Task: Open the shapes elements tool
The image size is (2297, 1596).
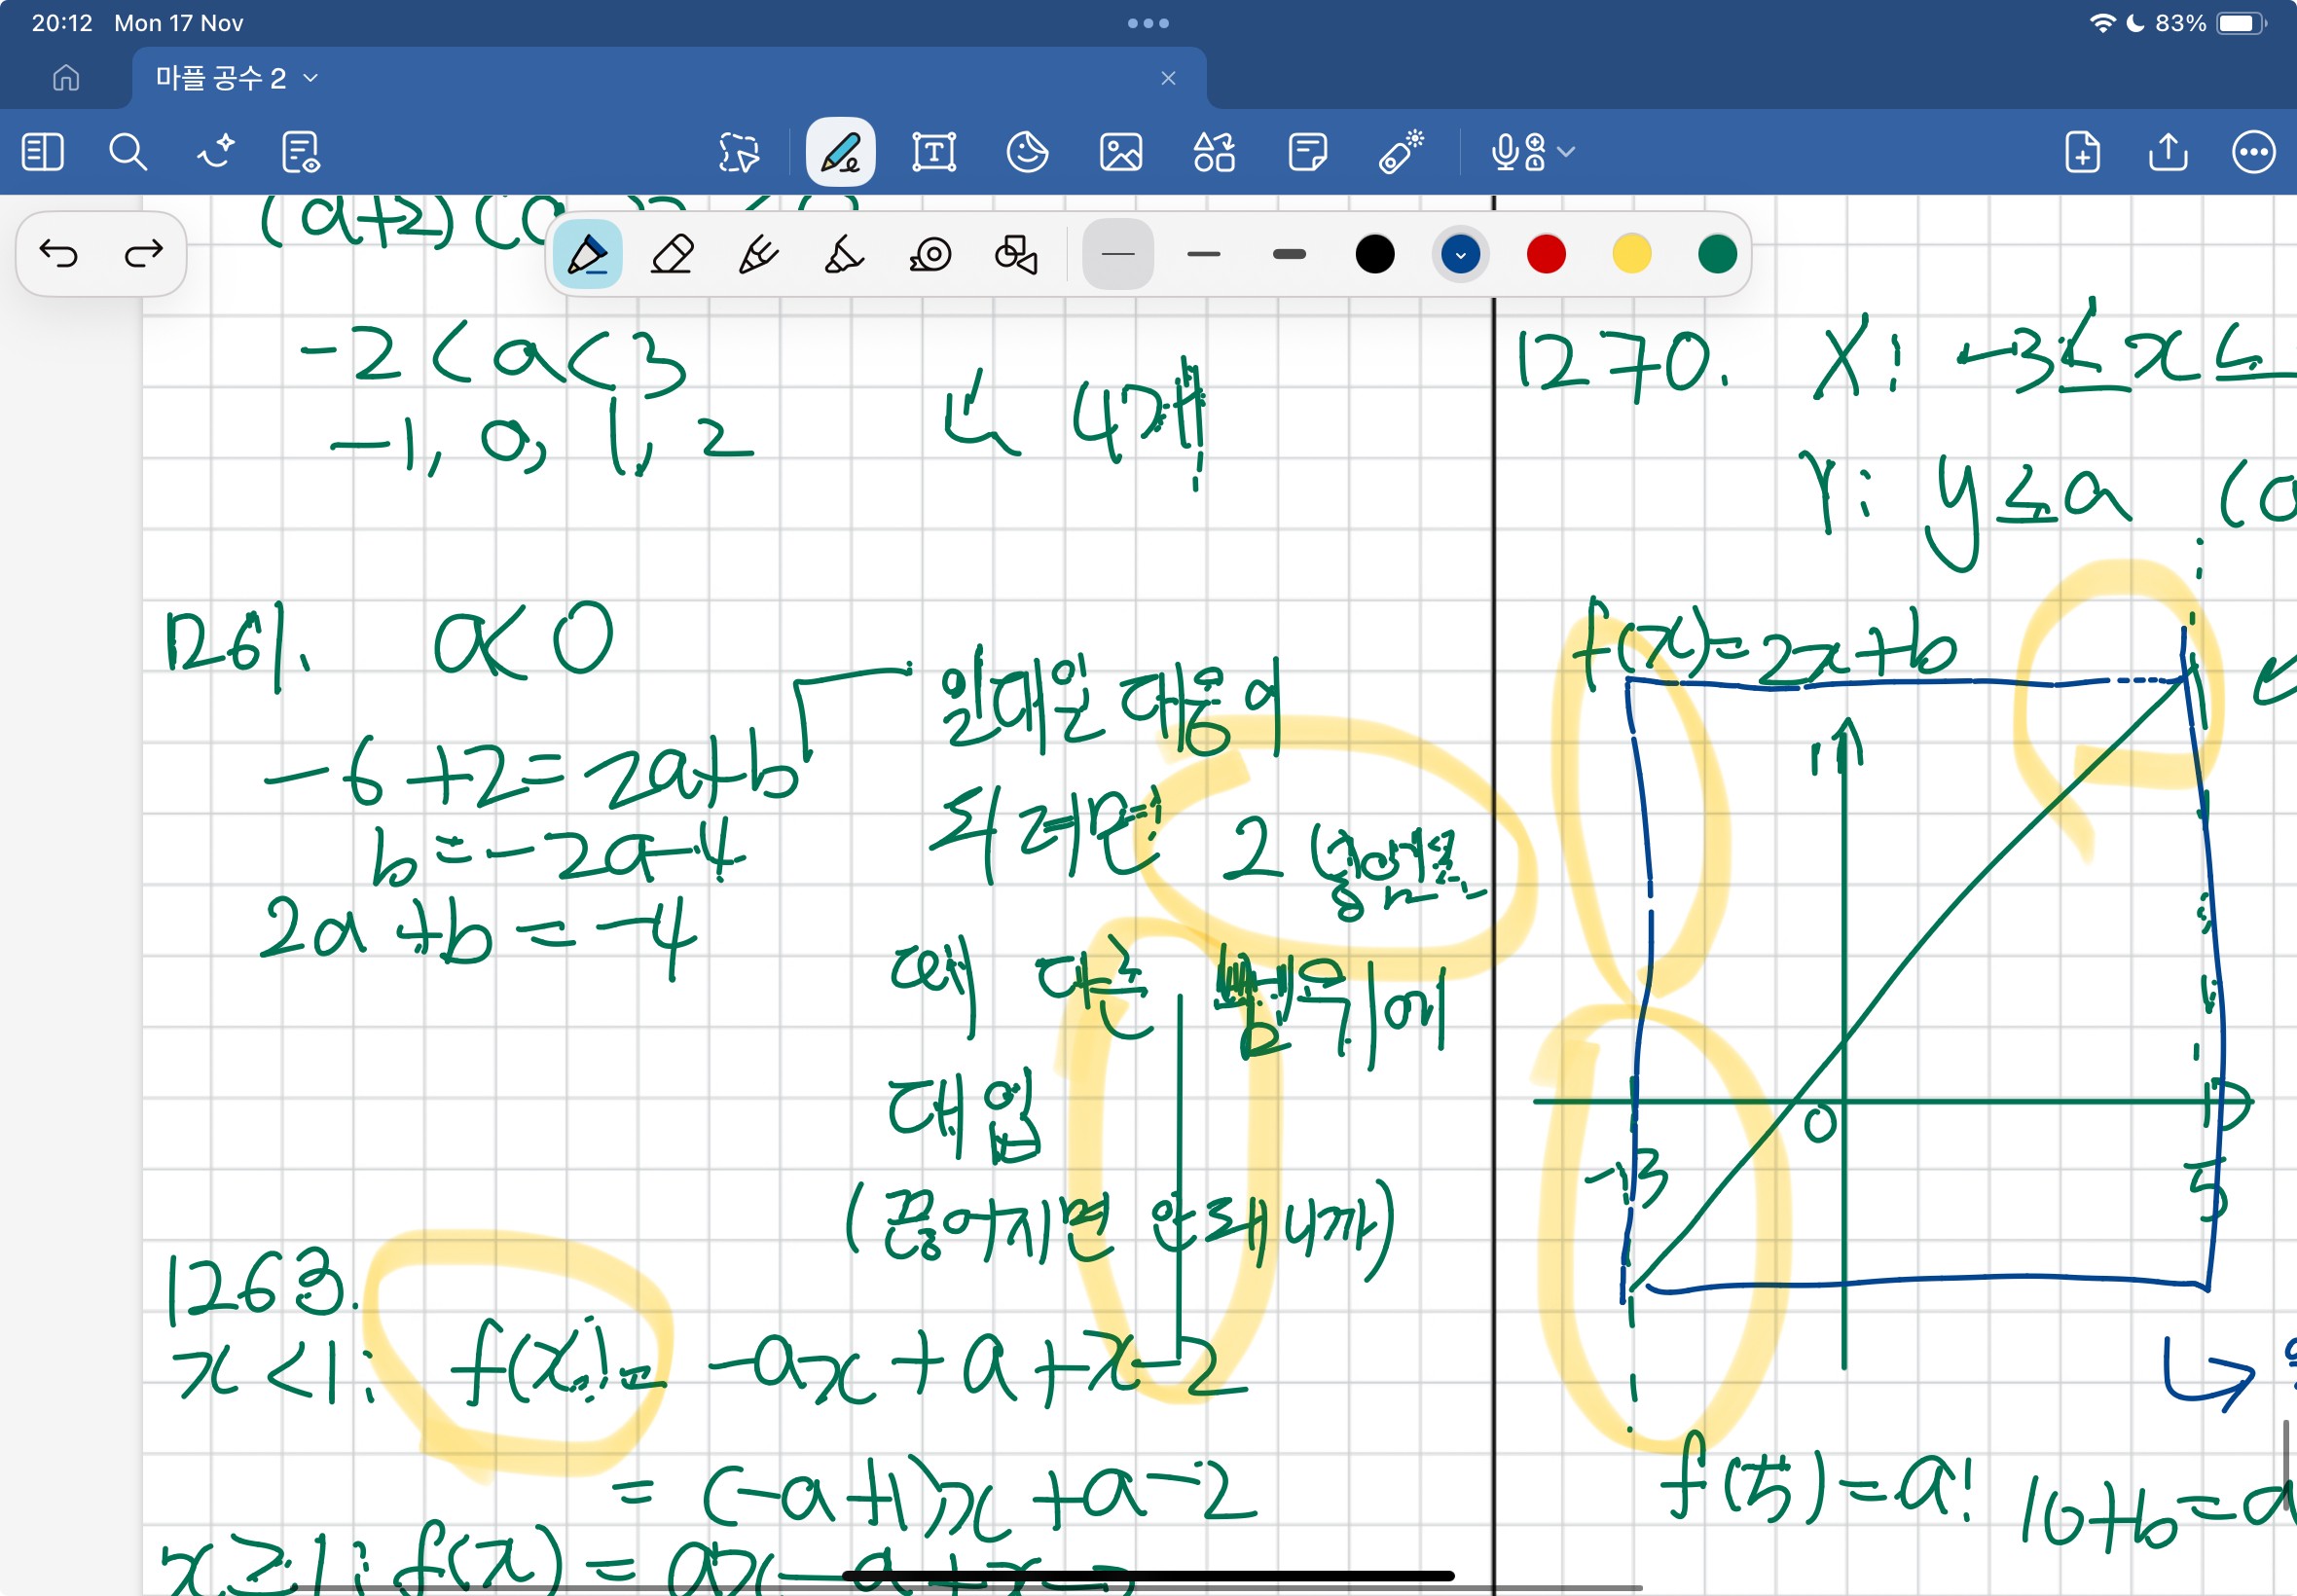Action: pyautogui.click(x=1214, y=152)
